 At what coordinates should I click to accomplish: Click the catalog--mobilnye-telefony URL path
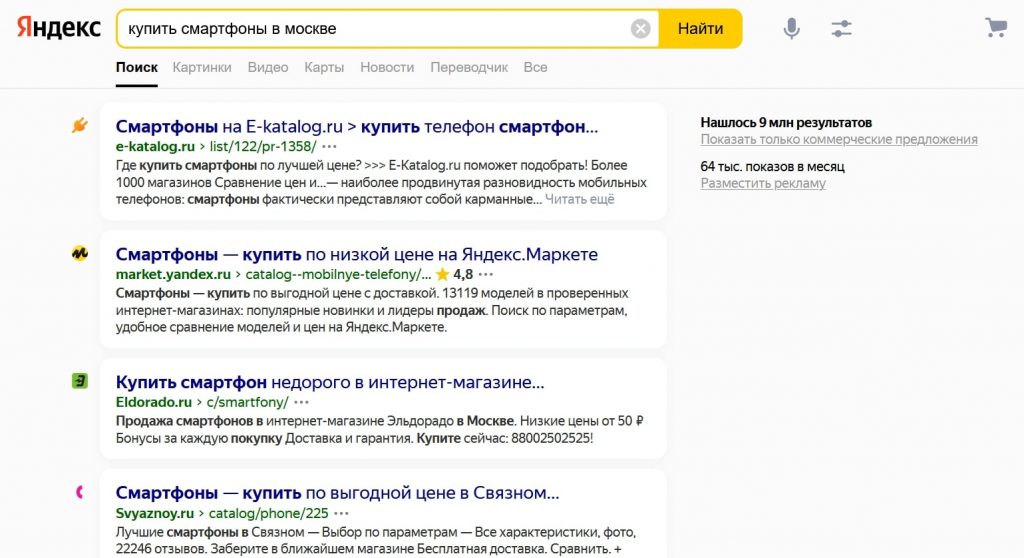[x=338, y=274]
